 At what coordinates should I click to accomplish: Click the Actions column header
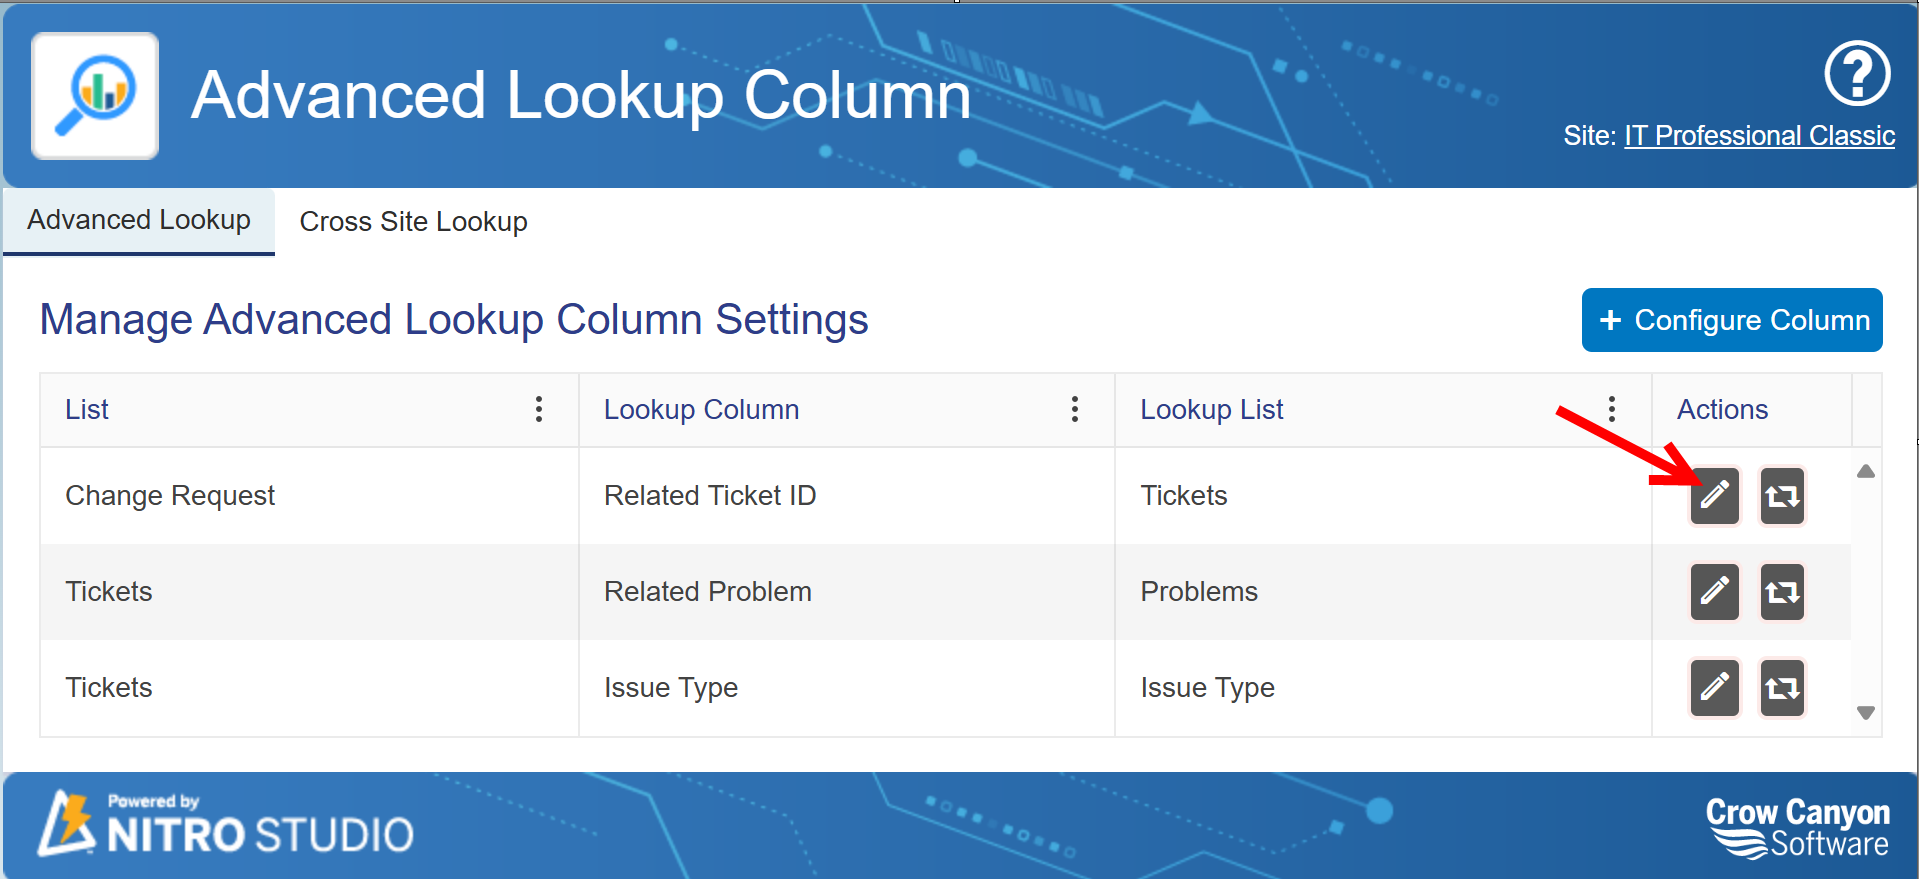point(1722,409)
